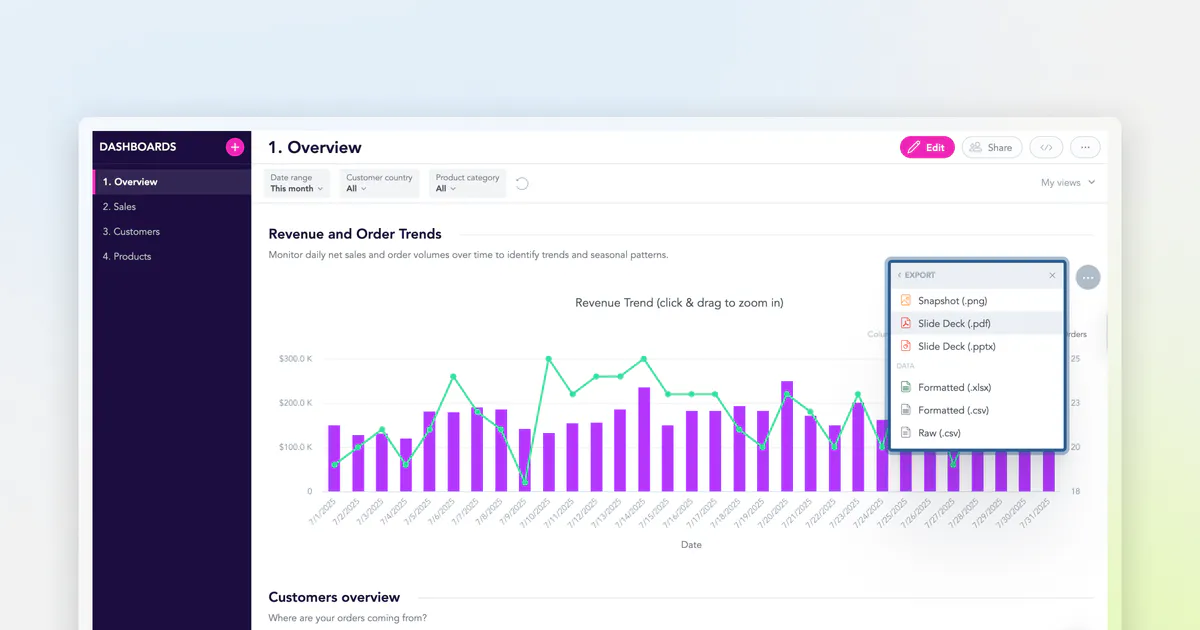1200x630 pixels.
Task: Click the 'Date' x-axis title
Action: 691,545
